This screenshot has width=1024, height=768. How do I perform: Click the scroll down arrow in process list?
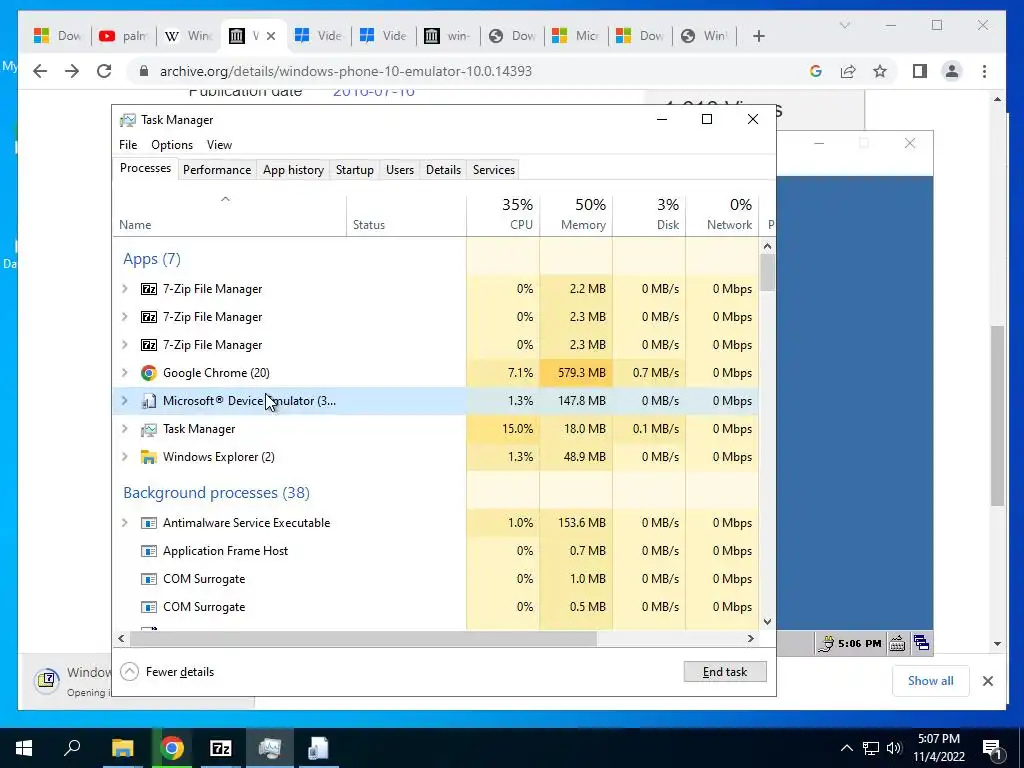point(767,622)
